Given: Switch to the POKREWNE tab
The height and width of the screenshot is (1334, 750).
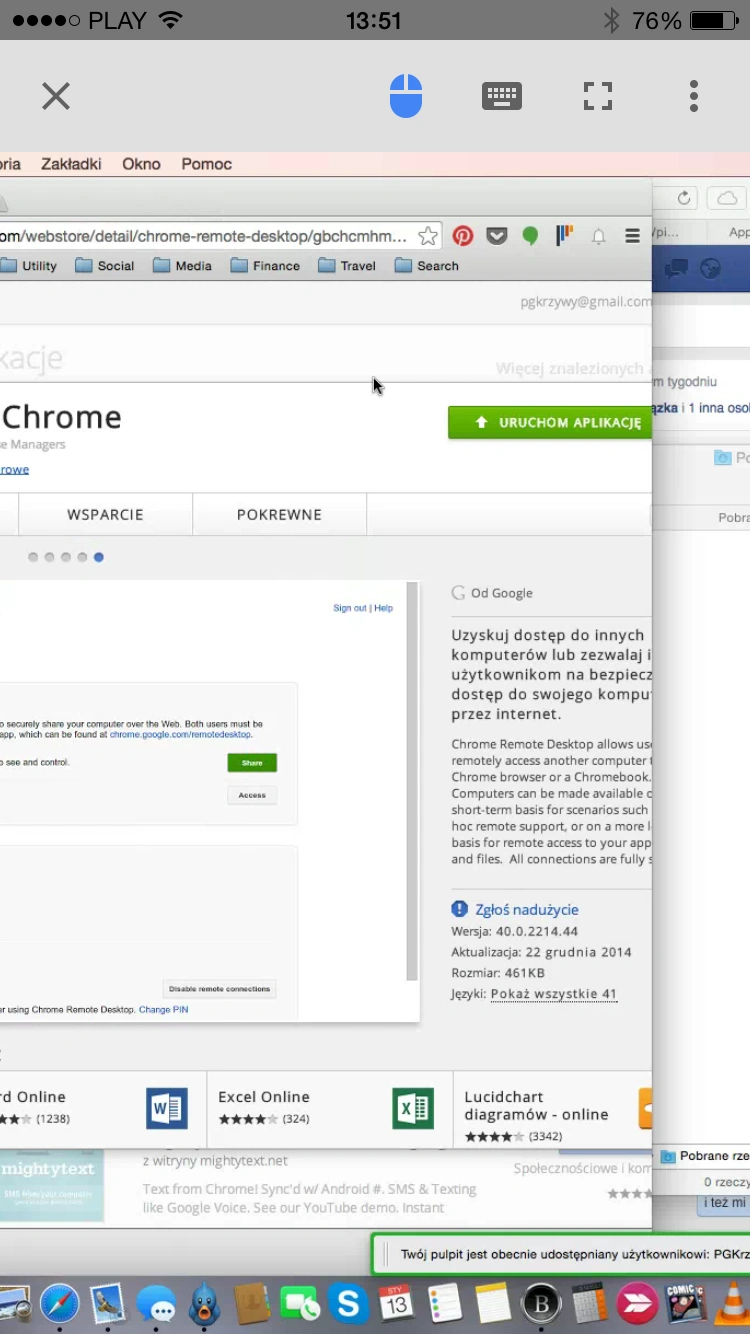Looking at the screenshot, I should pos(279,514).
